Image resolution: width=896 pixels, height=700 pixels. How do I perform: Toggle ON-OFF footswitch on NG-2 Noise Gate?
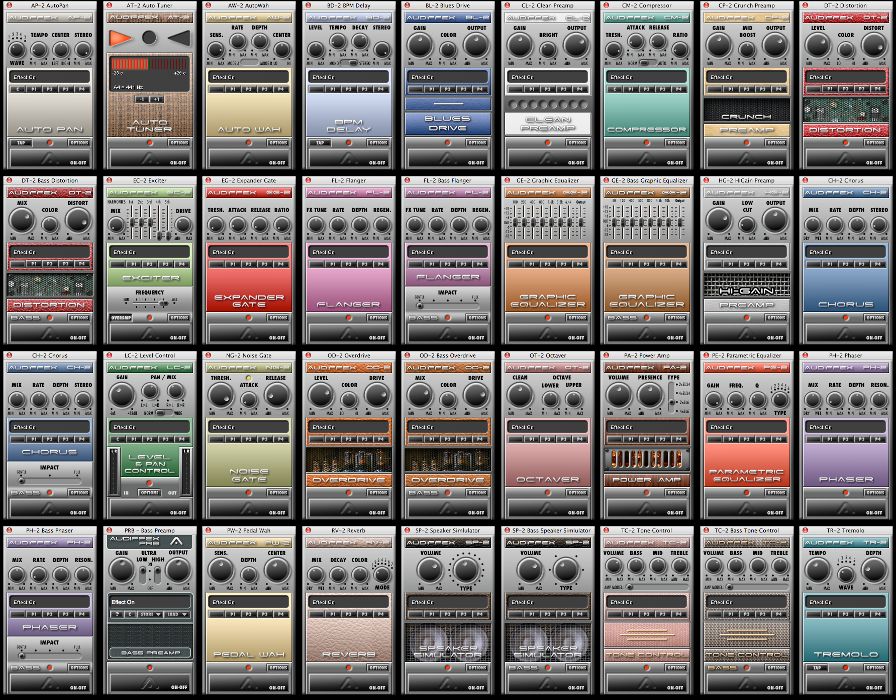click(249, 508)
